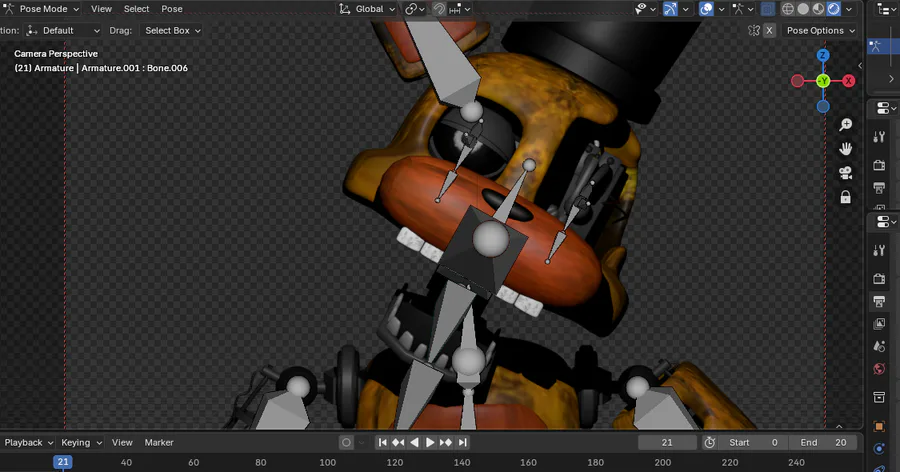900x472 pixels.
Task: Toggle lock camera to view
Action: pyautogui.click(x=845, y=198)
